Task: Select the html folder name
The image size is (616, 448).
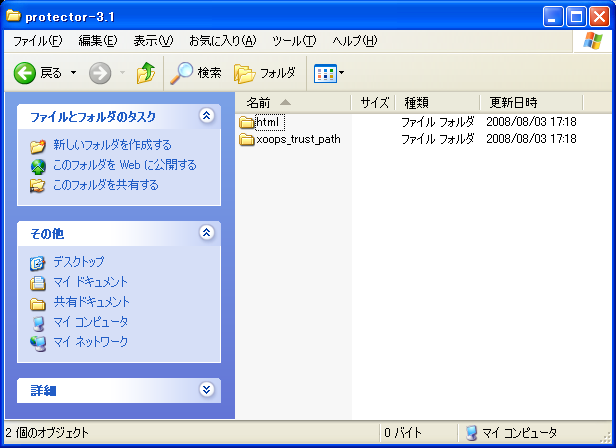Action: pyautogui.click(x=269, y=122)
